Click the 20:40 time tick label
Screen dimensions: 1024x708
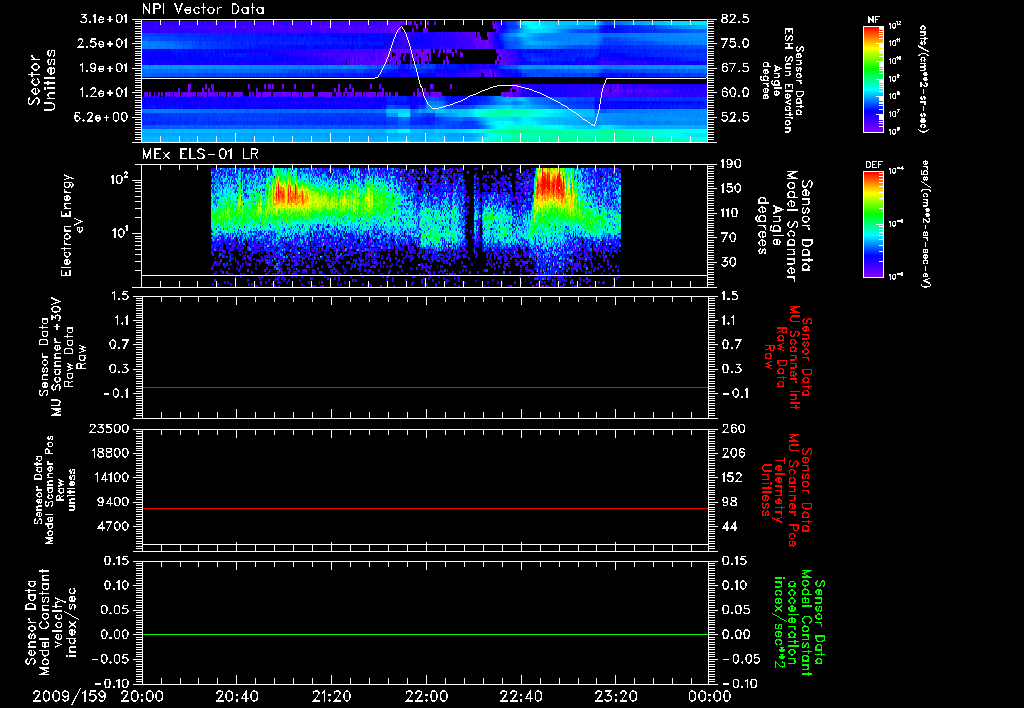point(236,696)
